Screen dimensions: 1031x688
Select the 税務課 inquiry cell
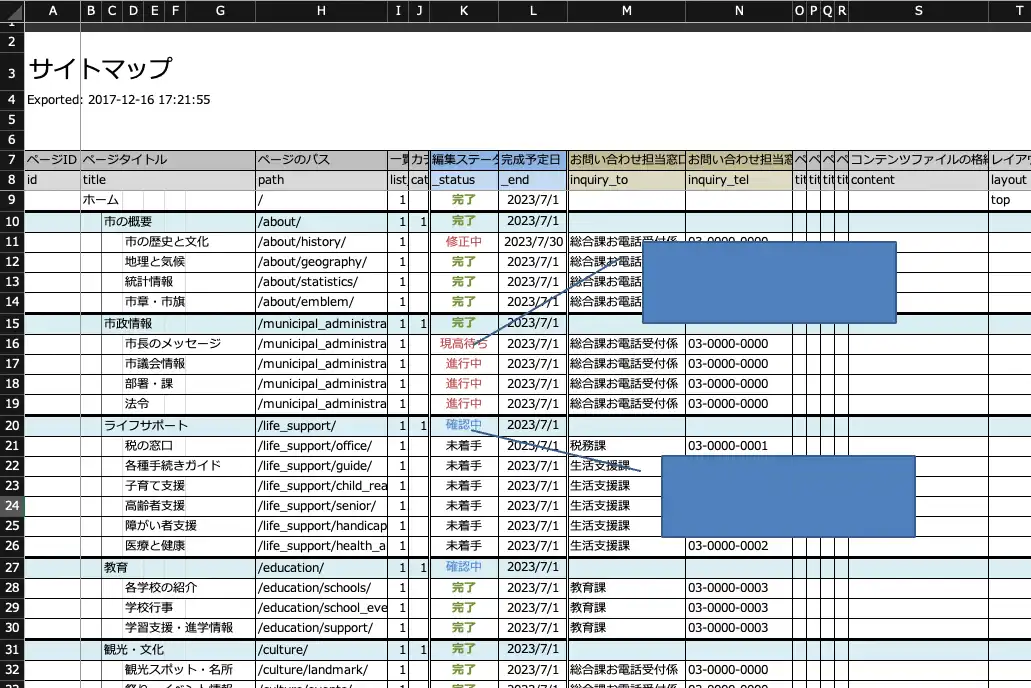tap(626, 445)
